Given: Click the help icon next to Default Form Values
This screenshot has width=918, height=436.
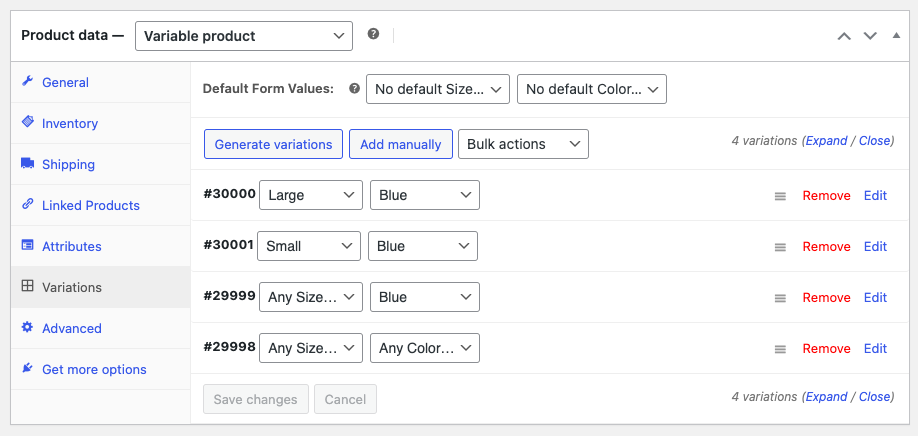Looking at the screenshot, I should [x=354, y=89].
